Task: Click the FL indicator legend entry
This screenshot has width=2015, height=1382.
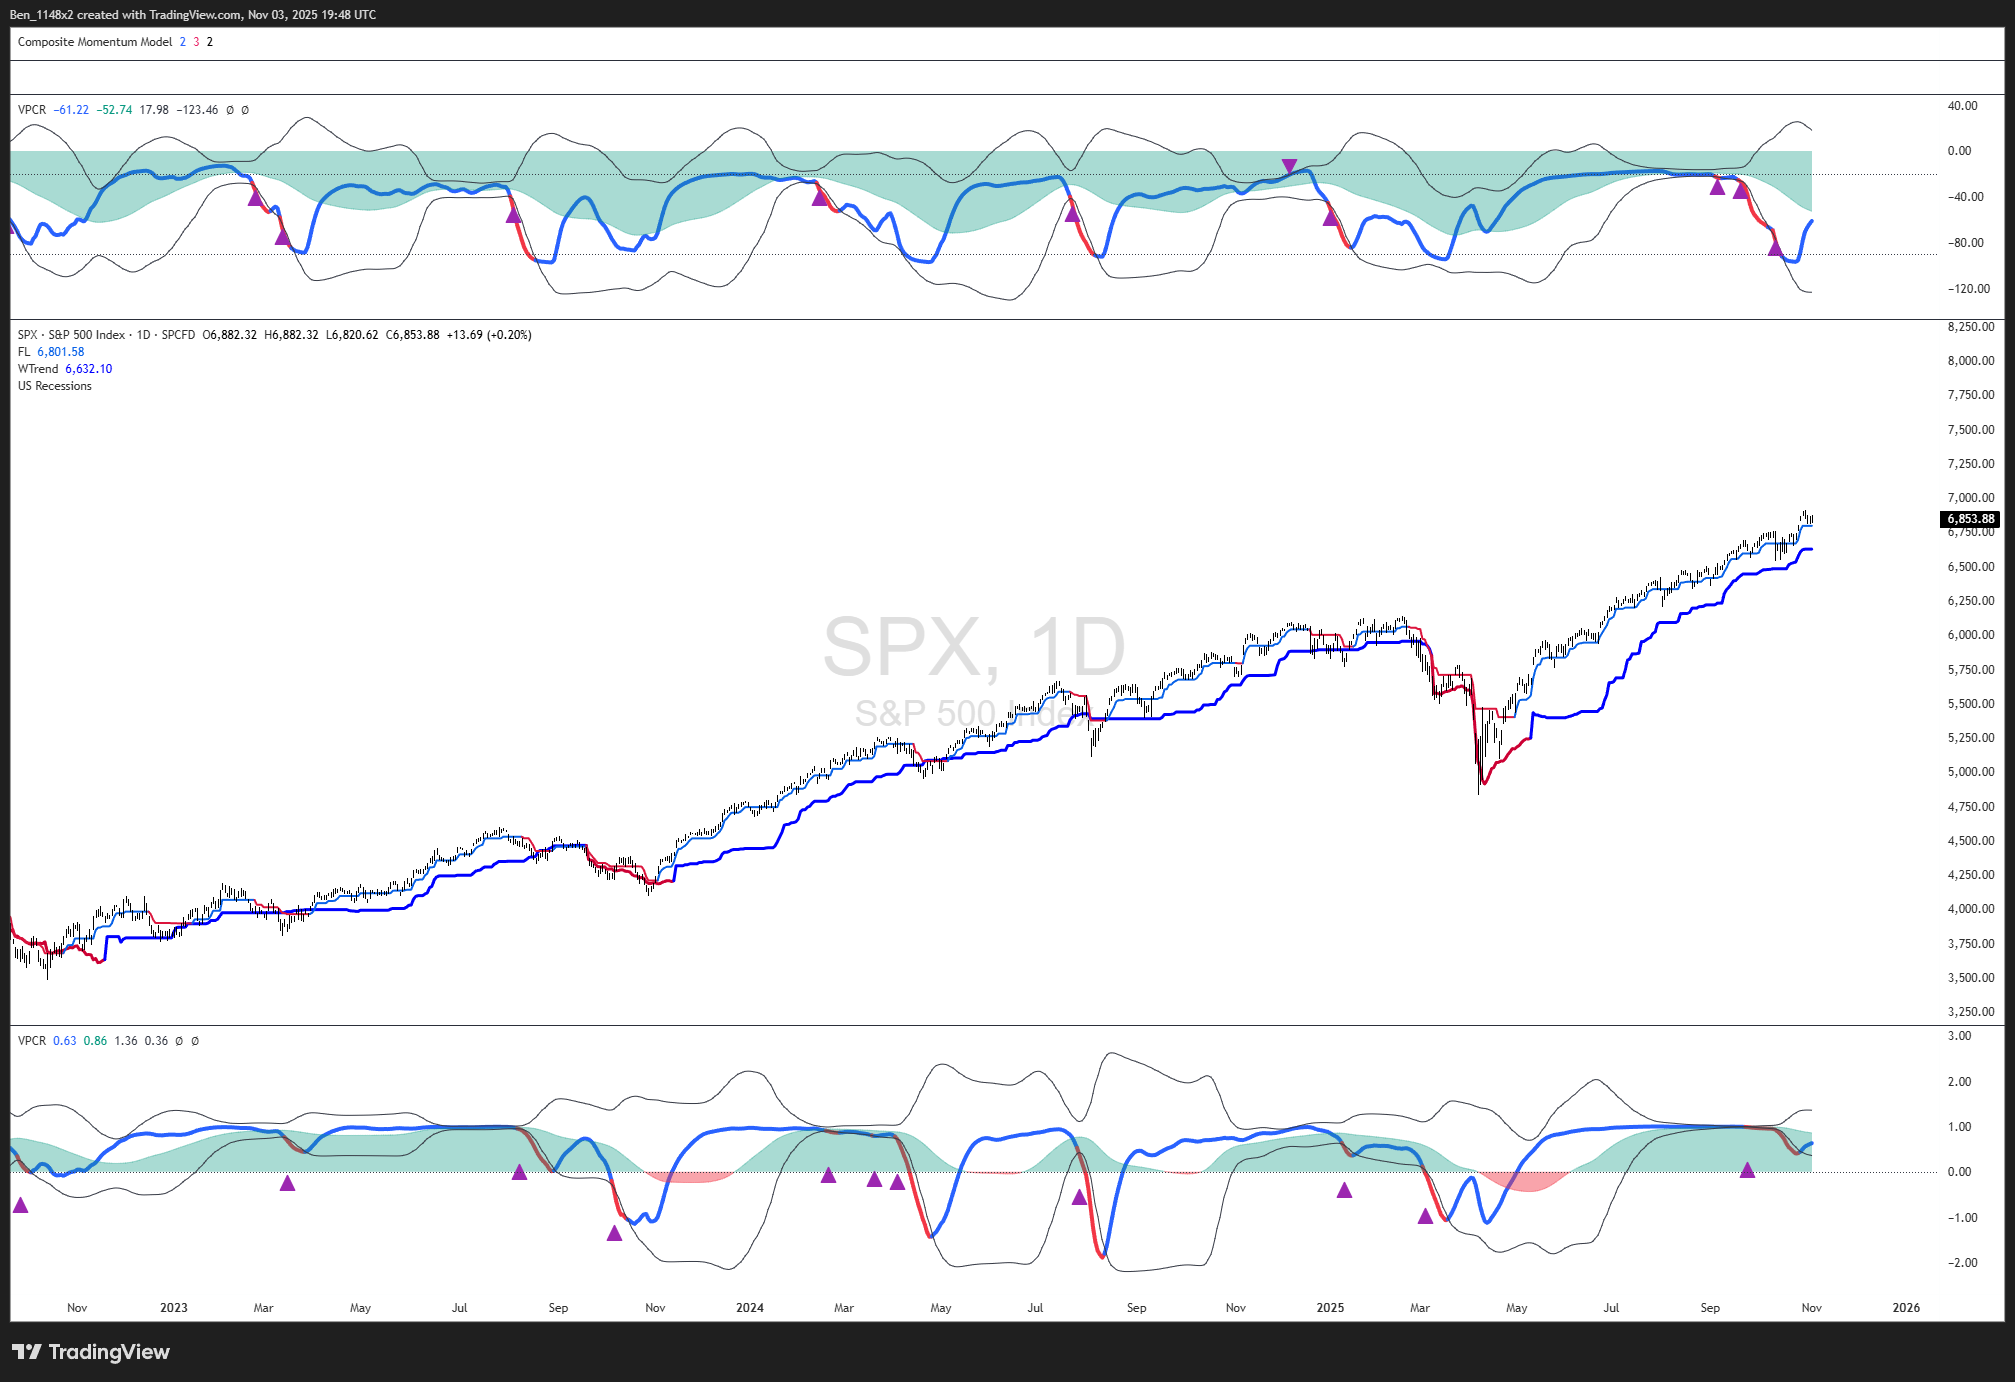Action: (24, 352)
